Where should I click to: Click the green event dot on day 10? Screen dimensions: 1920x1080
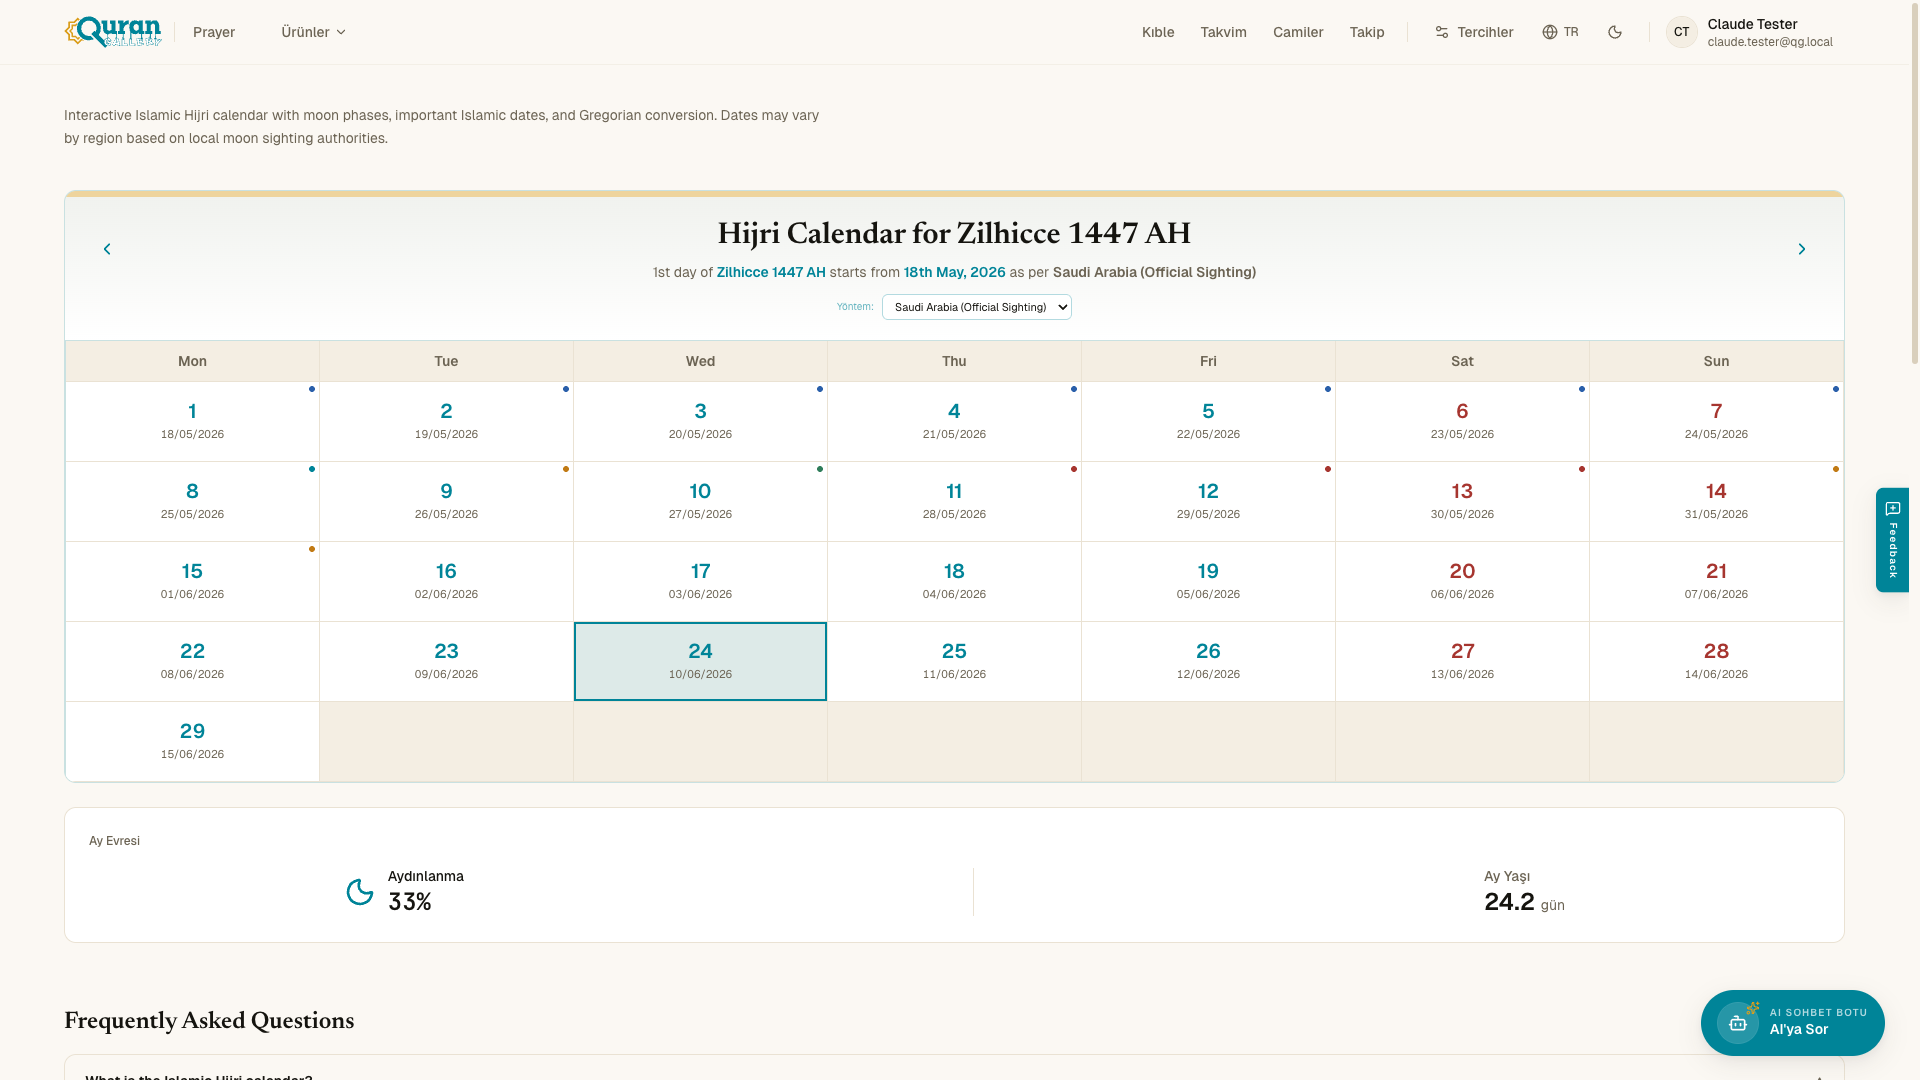820,469
